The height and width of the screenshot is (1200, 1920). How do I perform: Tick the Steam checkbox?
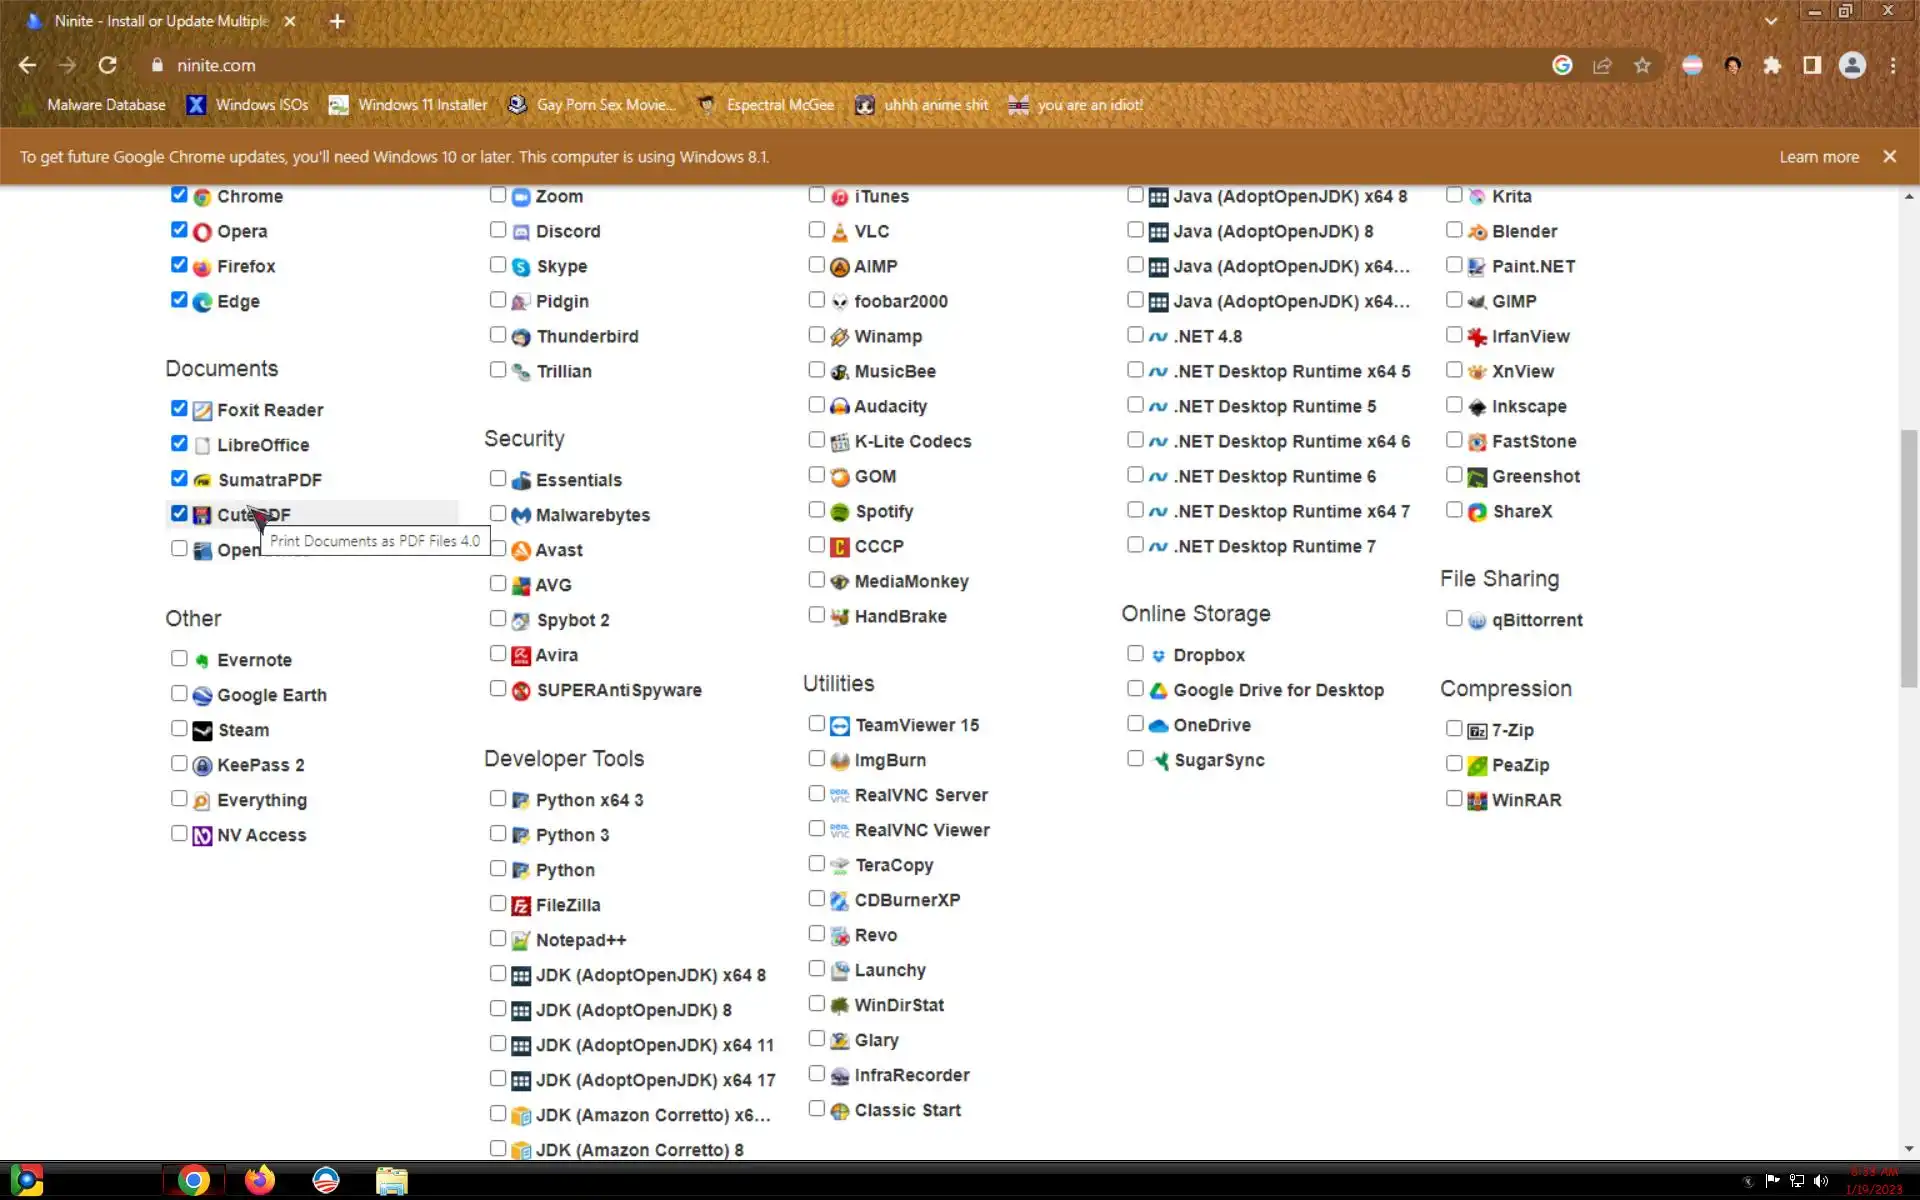click(x=179, y=729)
